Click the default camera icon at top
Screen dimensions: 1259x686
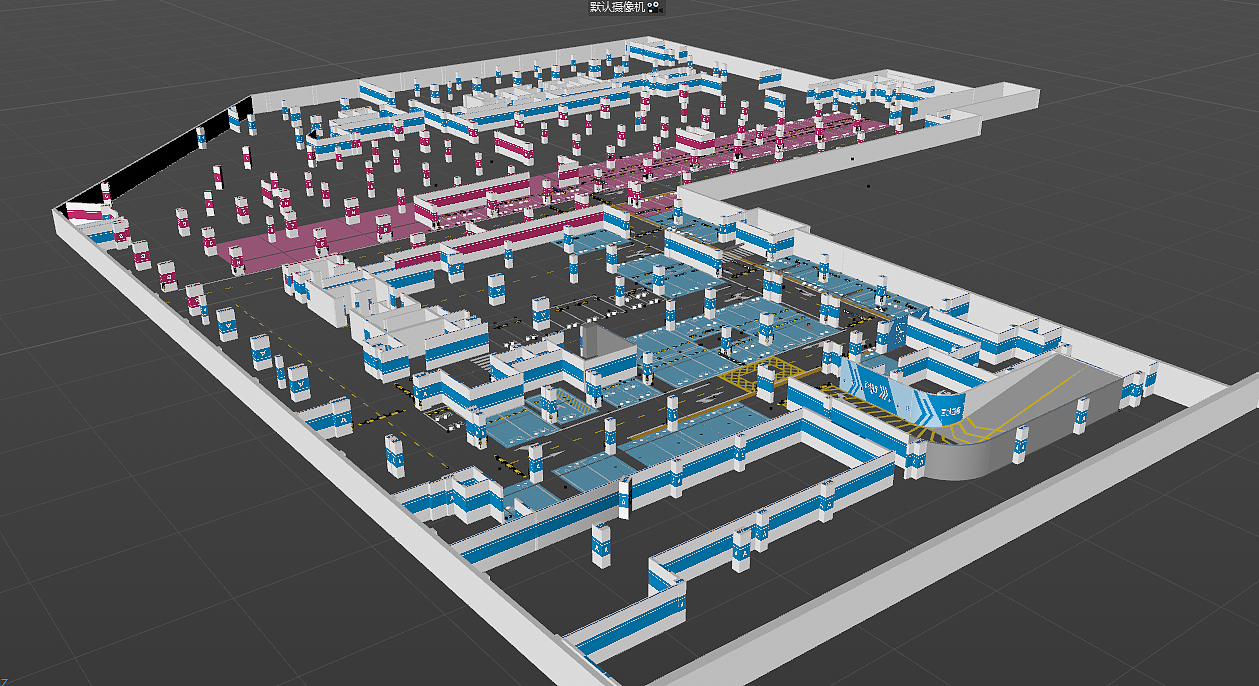tap(655, 6)
